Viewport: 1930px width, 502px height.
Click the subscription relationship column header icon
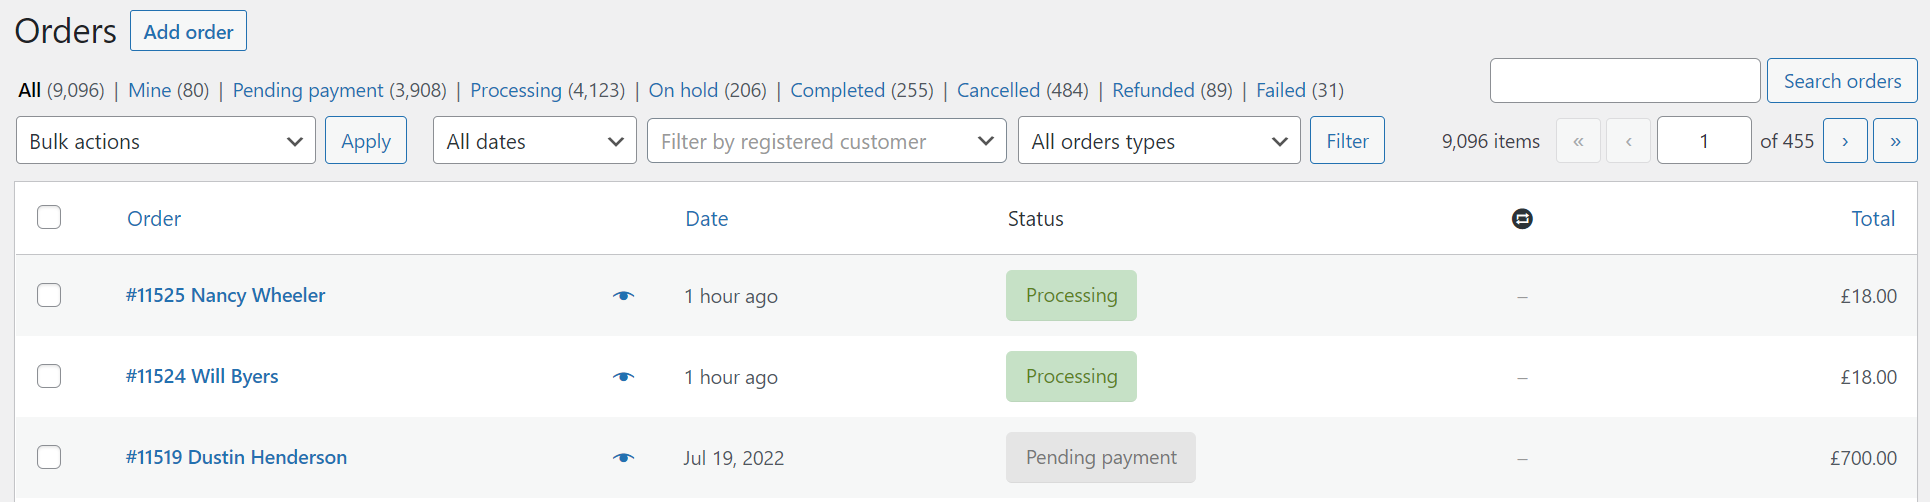point(1522,219)
